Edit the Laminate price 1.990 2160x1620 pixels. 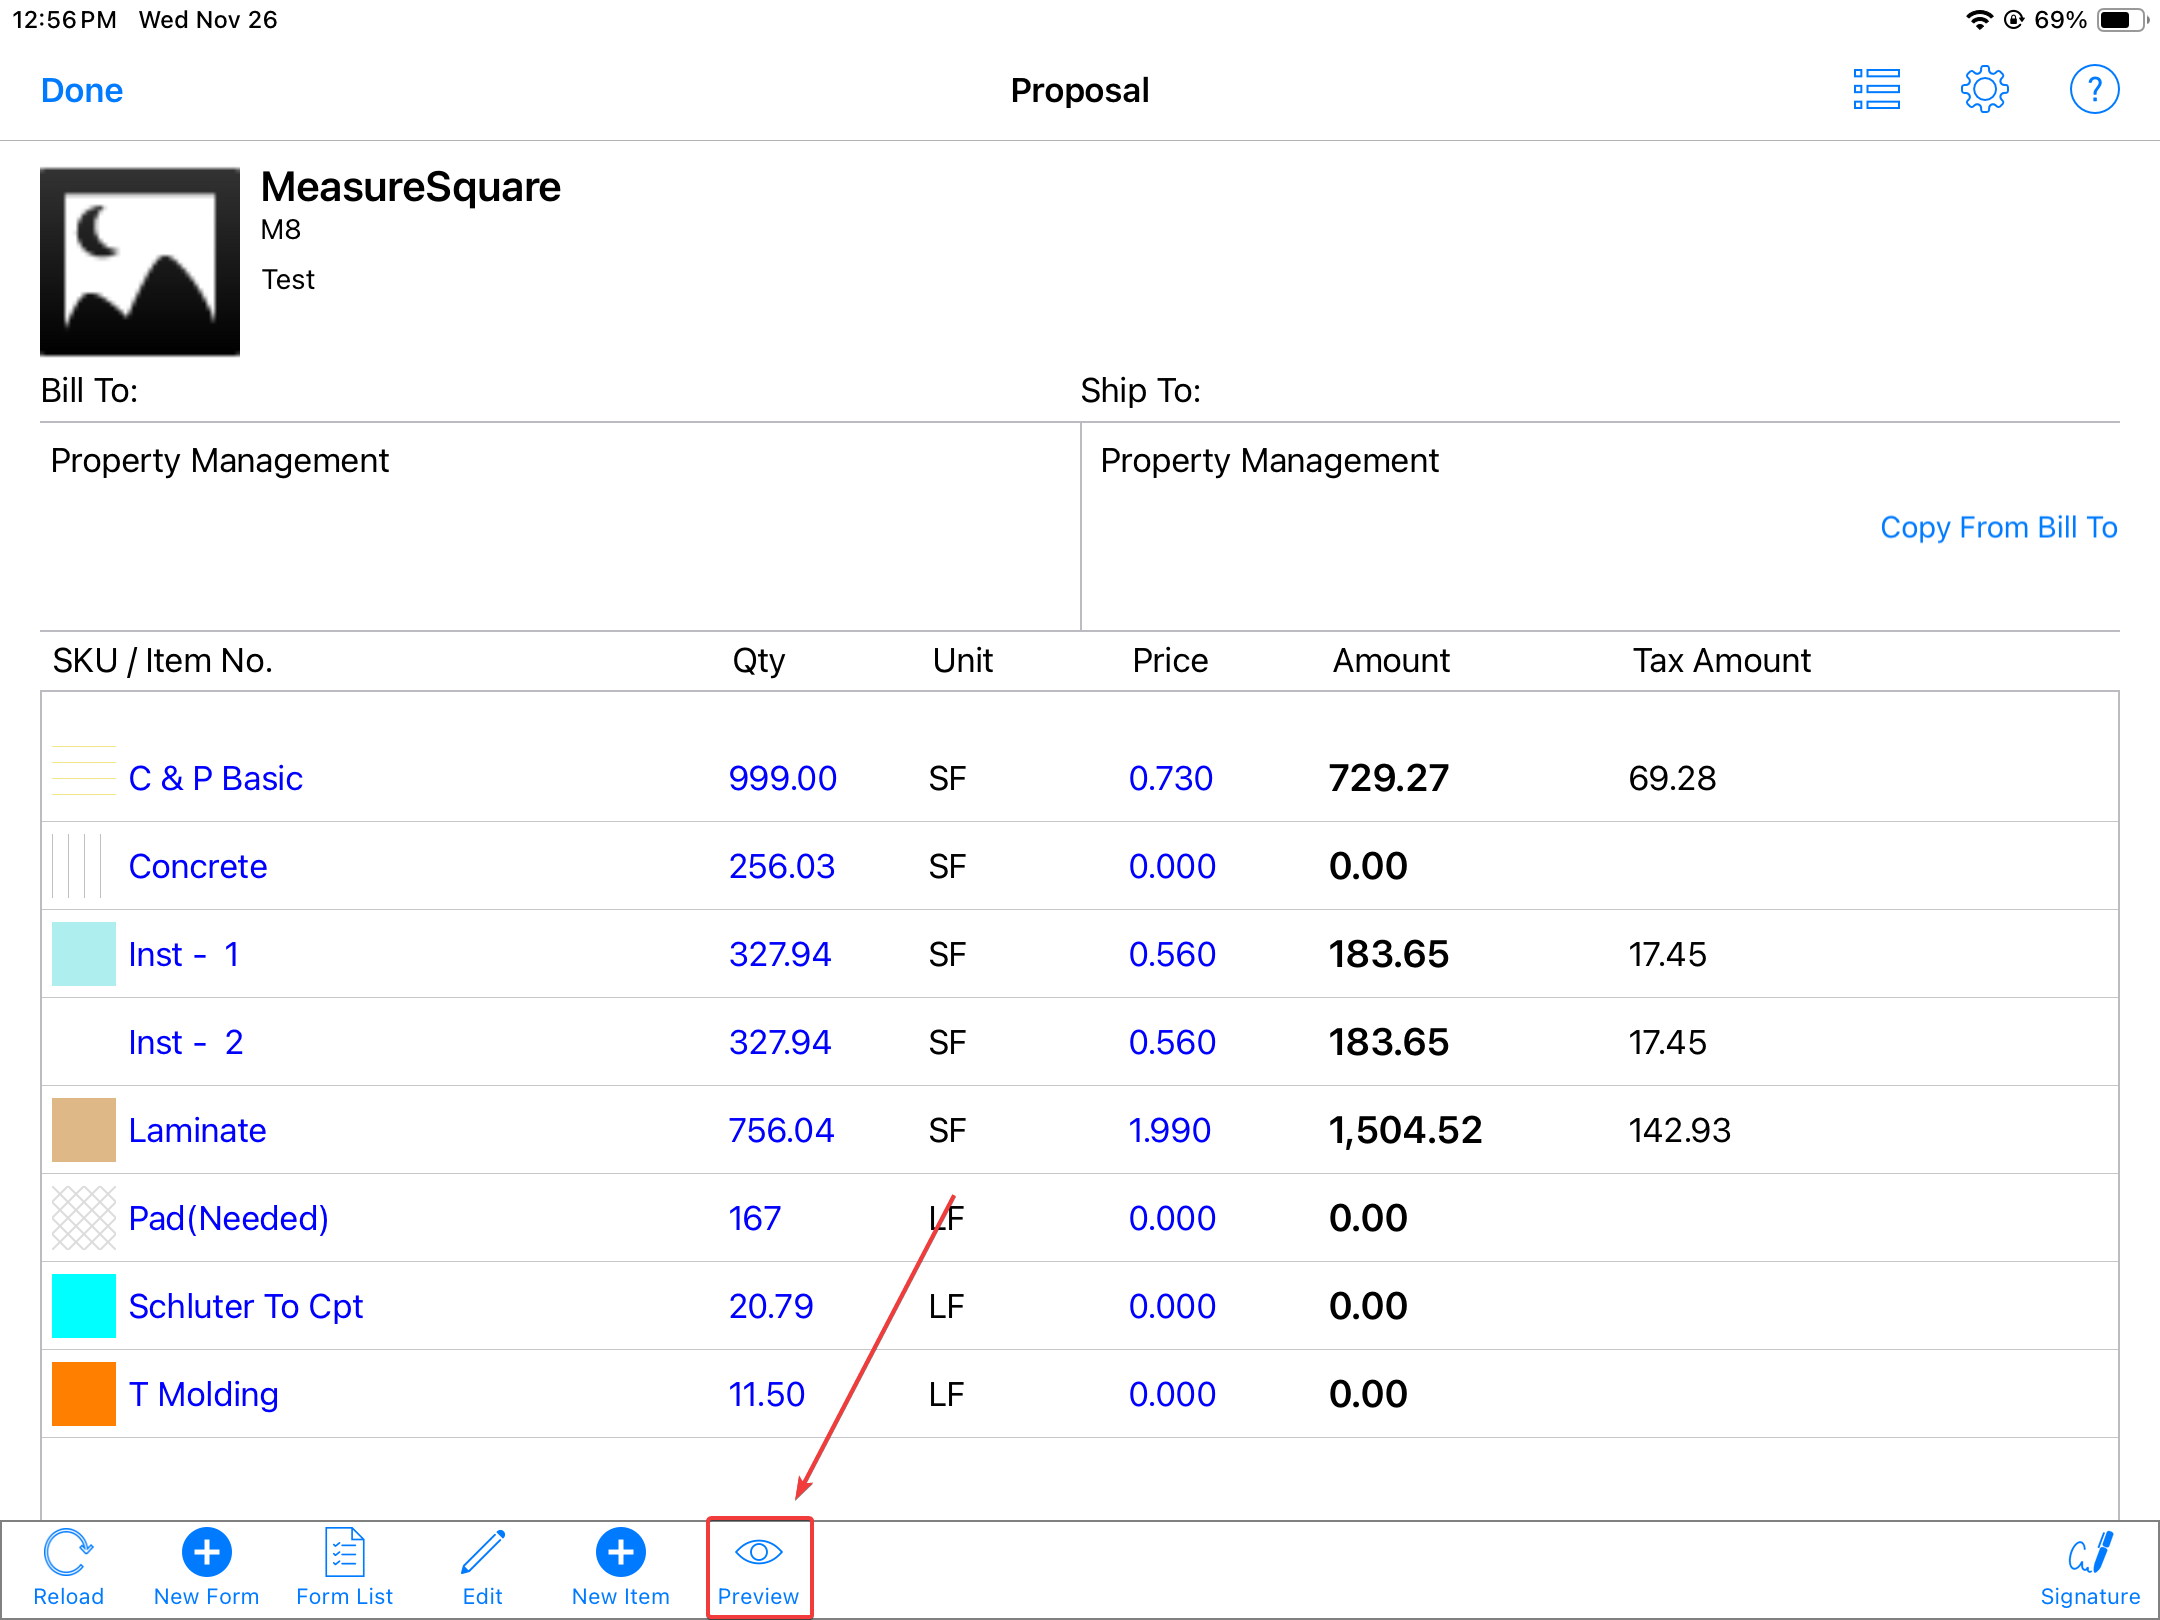pyautogui.click(x=1169, y=1130)
